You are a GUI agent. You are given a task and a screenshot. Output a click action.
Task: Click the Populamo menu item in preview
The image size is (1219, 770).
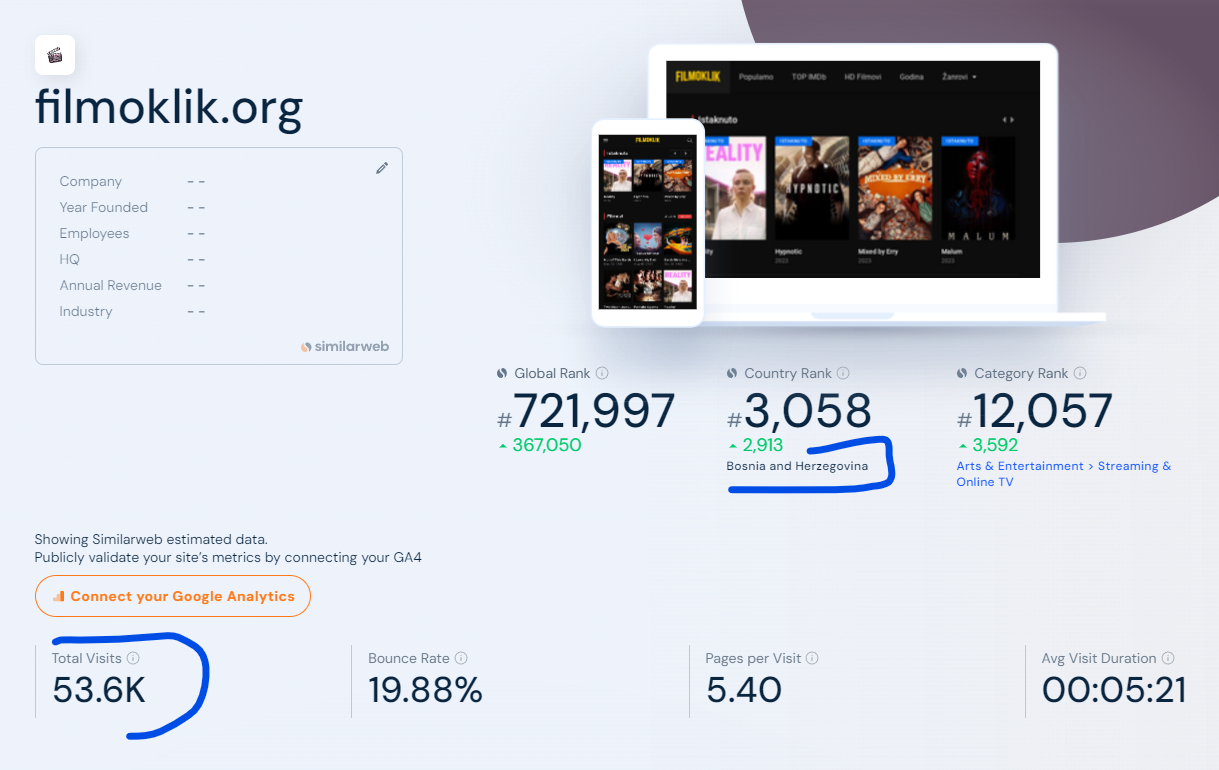(756, 77)
